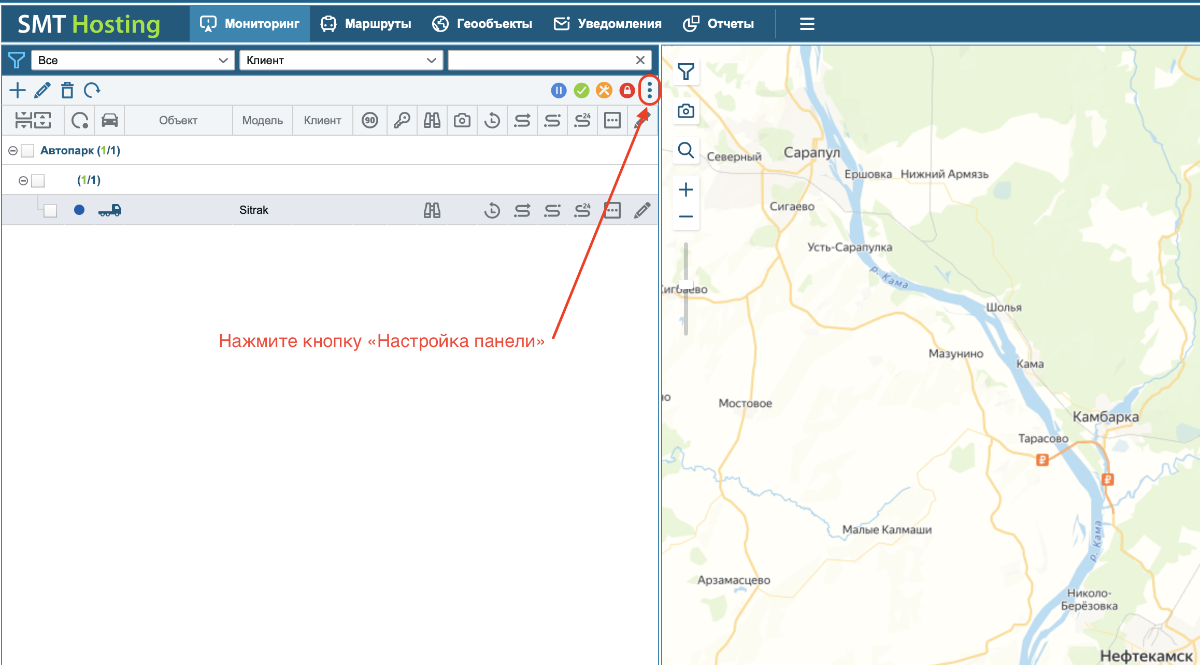Collapse the Автопарк tree group
The image size is (1200, 665).
pos(12,151)
